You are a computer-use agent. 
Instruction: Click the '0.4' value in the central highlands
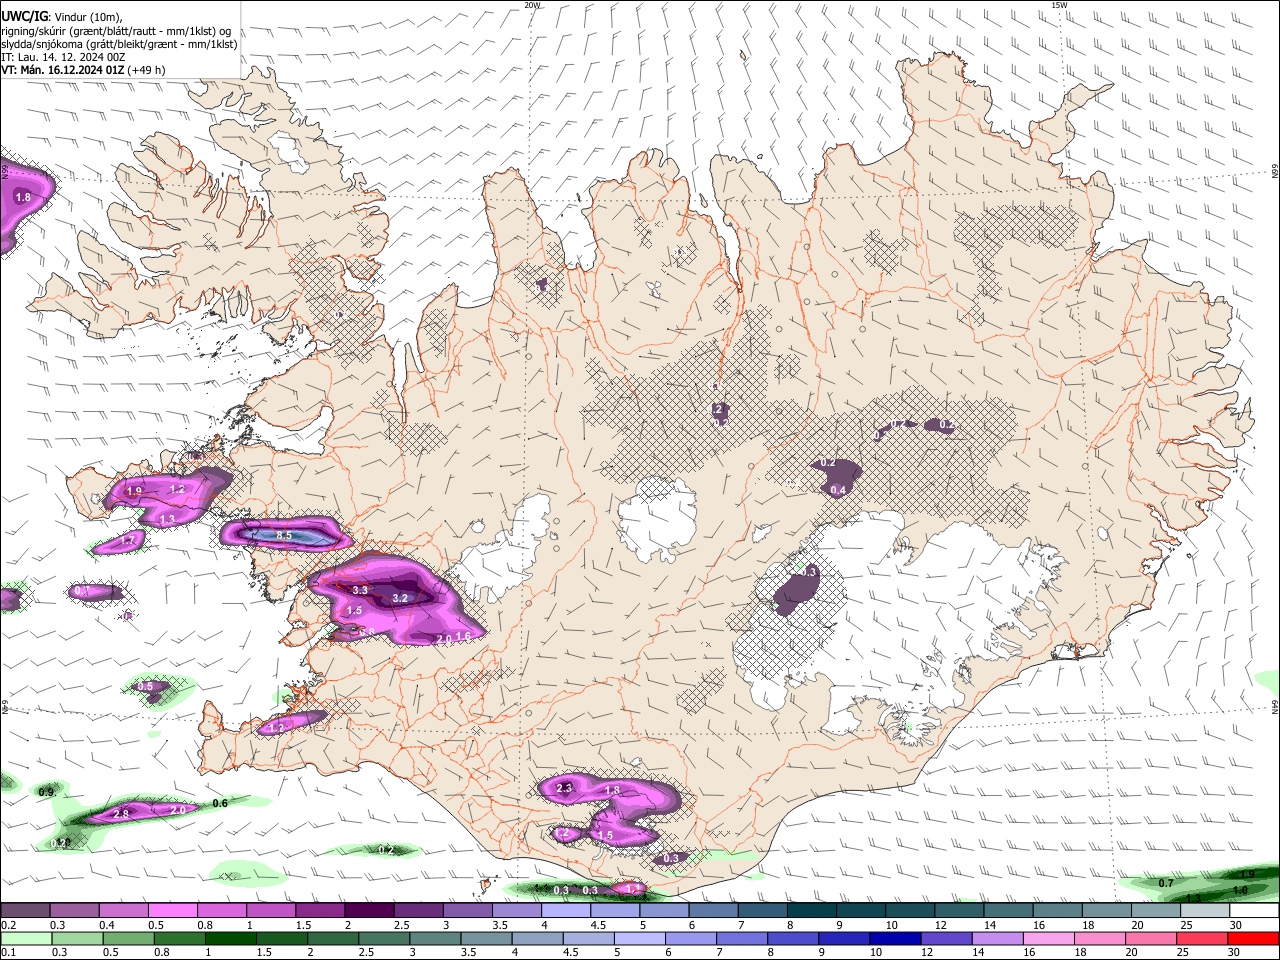(x=838, y=490)
